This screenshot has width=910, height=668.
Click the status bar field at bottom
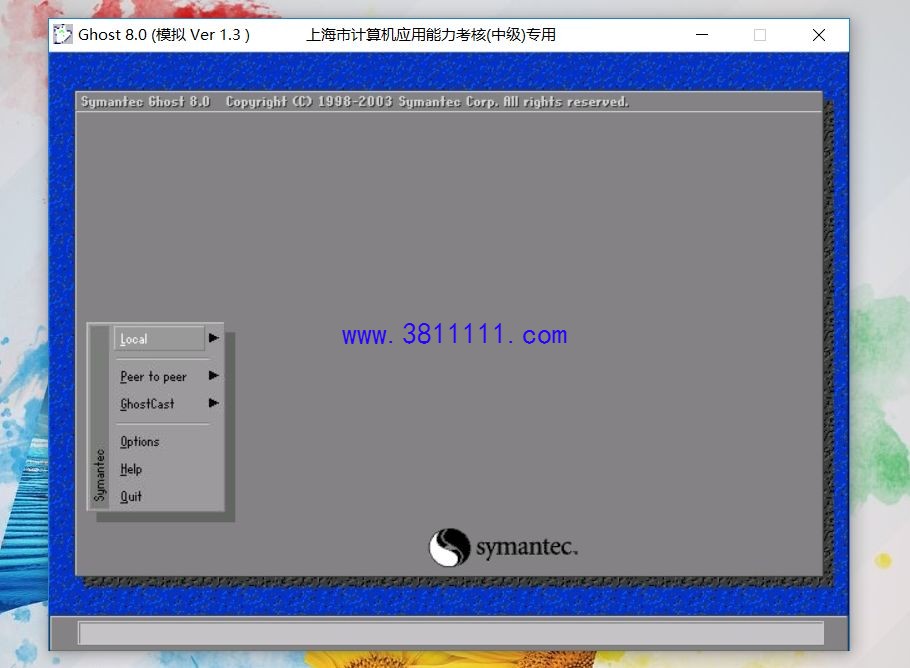click(x=451, y=633)
